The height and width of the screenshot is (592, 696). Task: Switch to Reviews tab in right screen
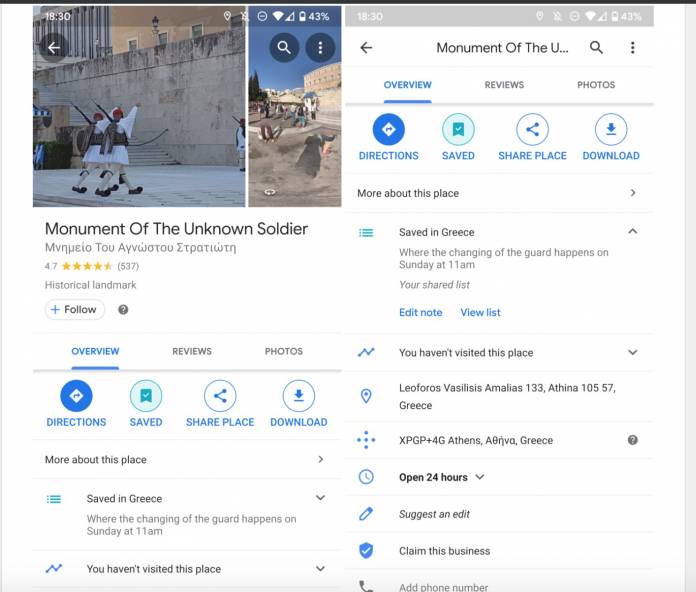click(x=504, y=85)
